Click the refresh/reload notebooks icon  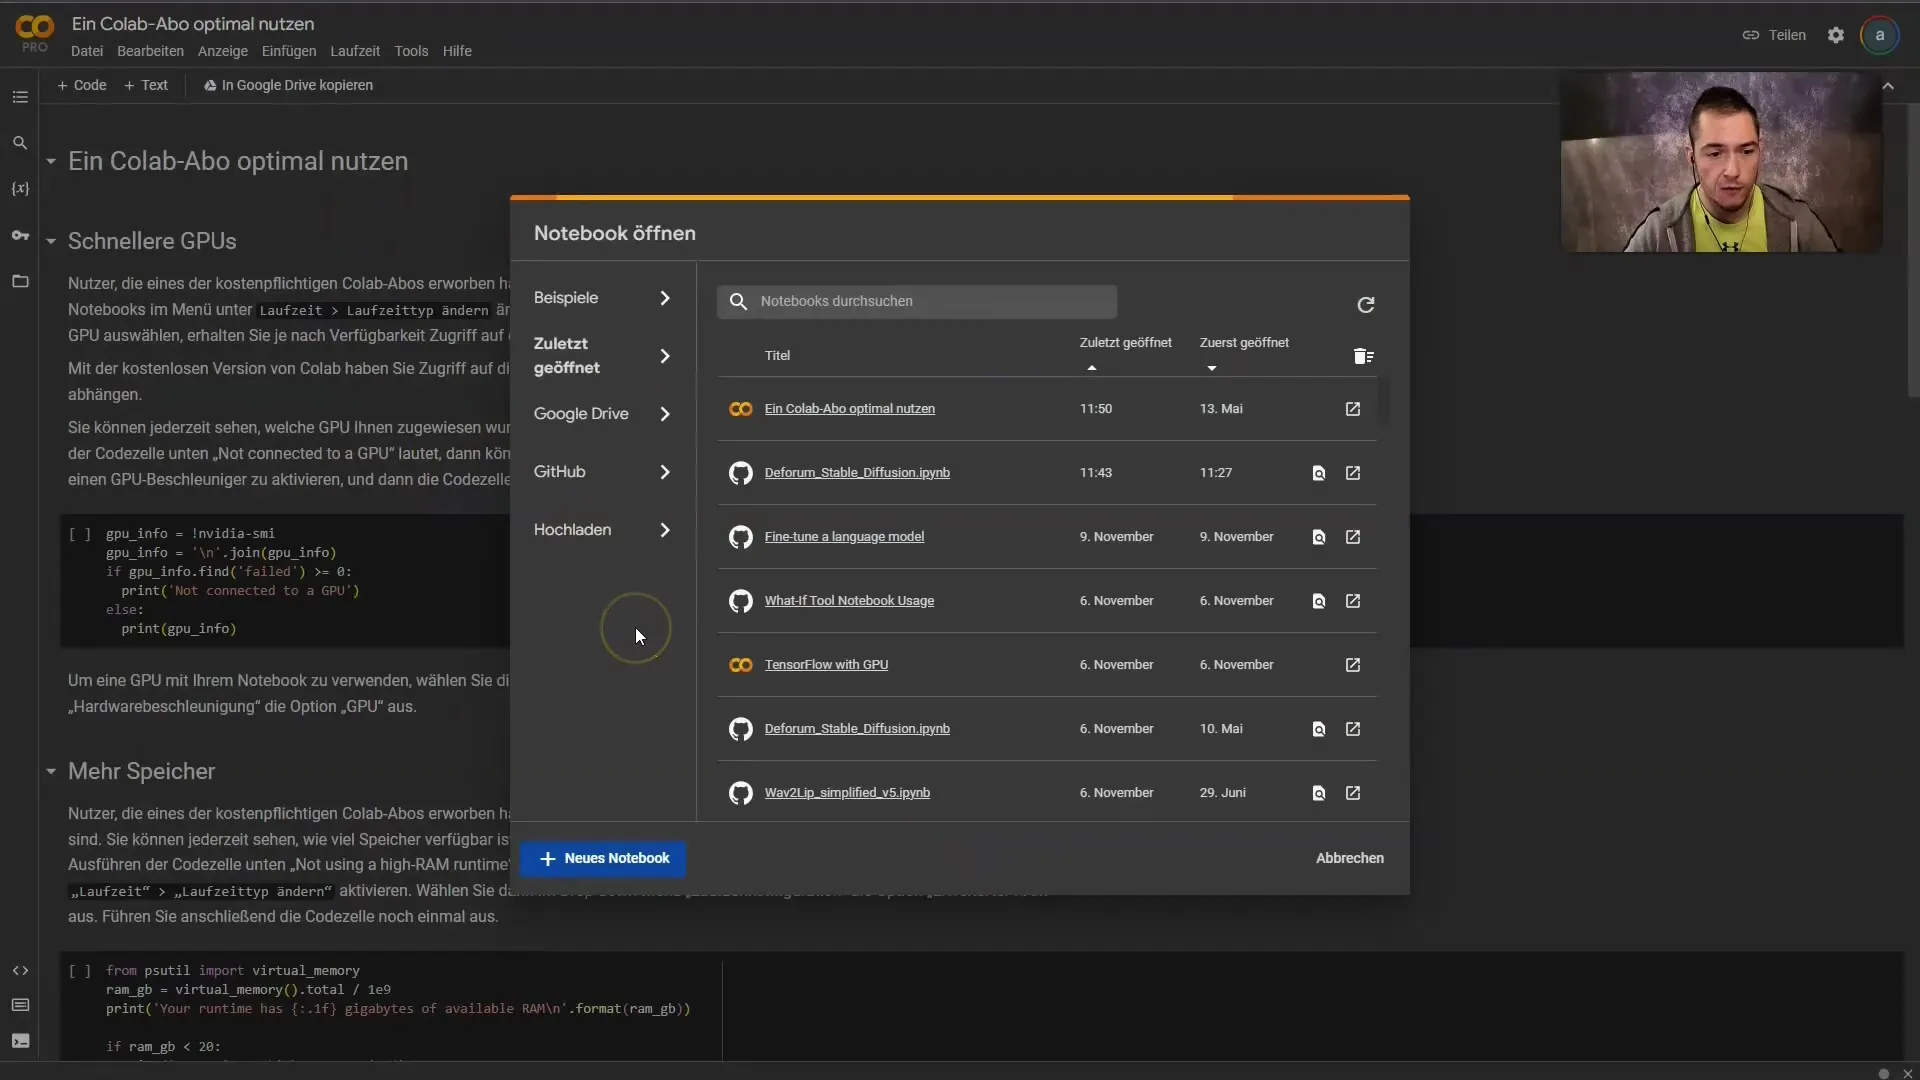click(1365, 305)
